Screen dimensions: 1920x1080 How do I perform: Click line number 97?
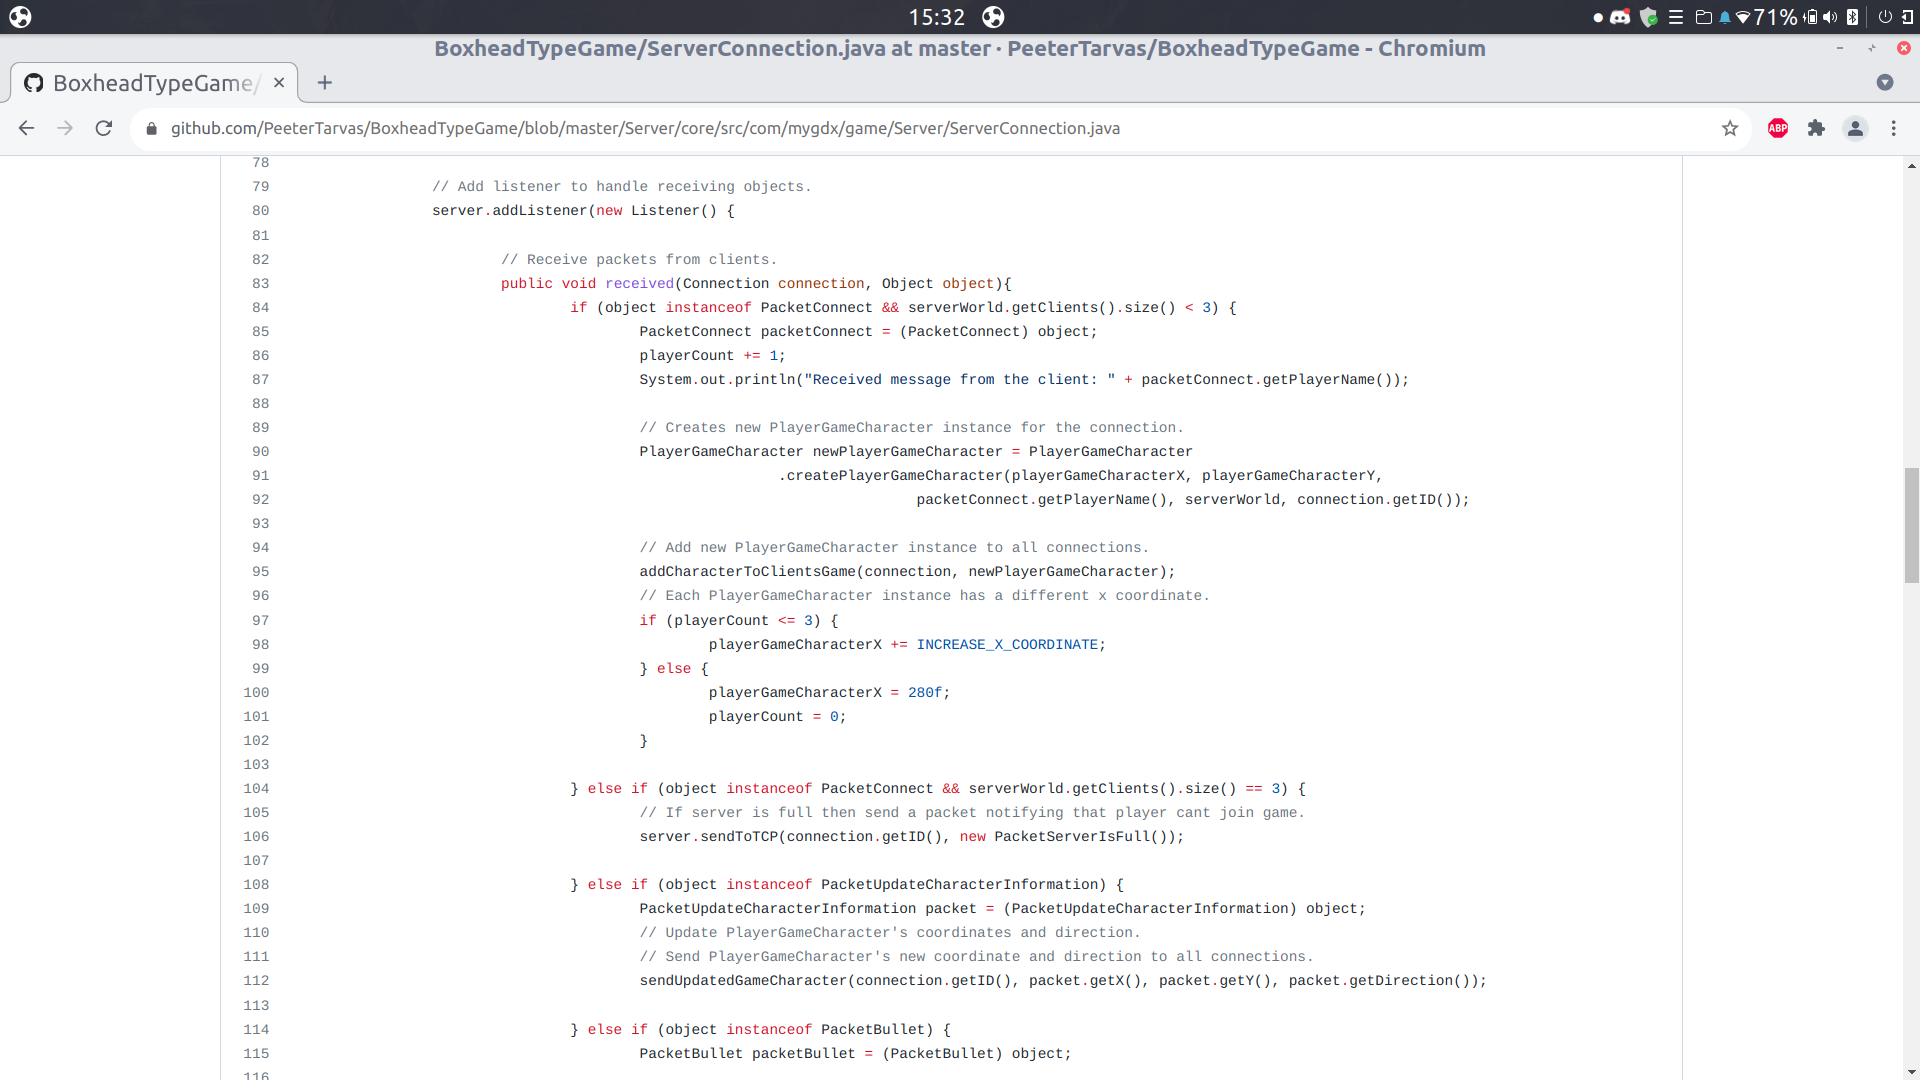pyautogui.click(x=260, y=621)
